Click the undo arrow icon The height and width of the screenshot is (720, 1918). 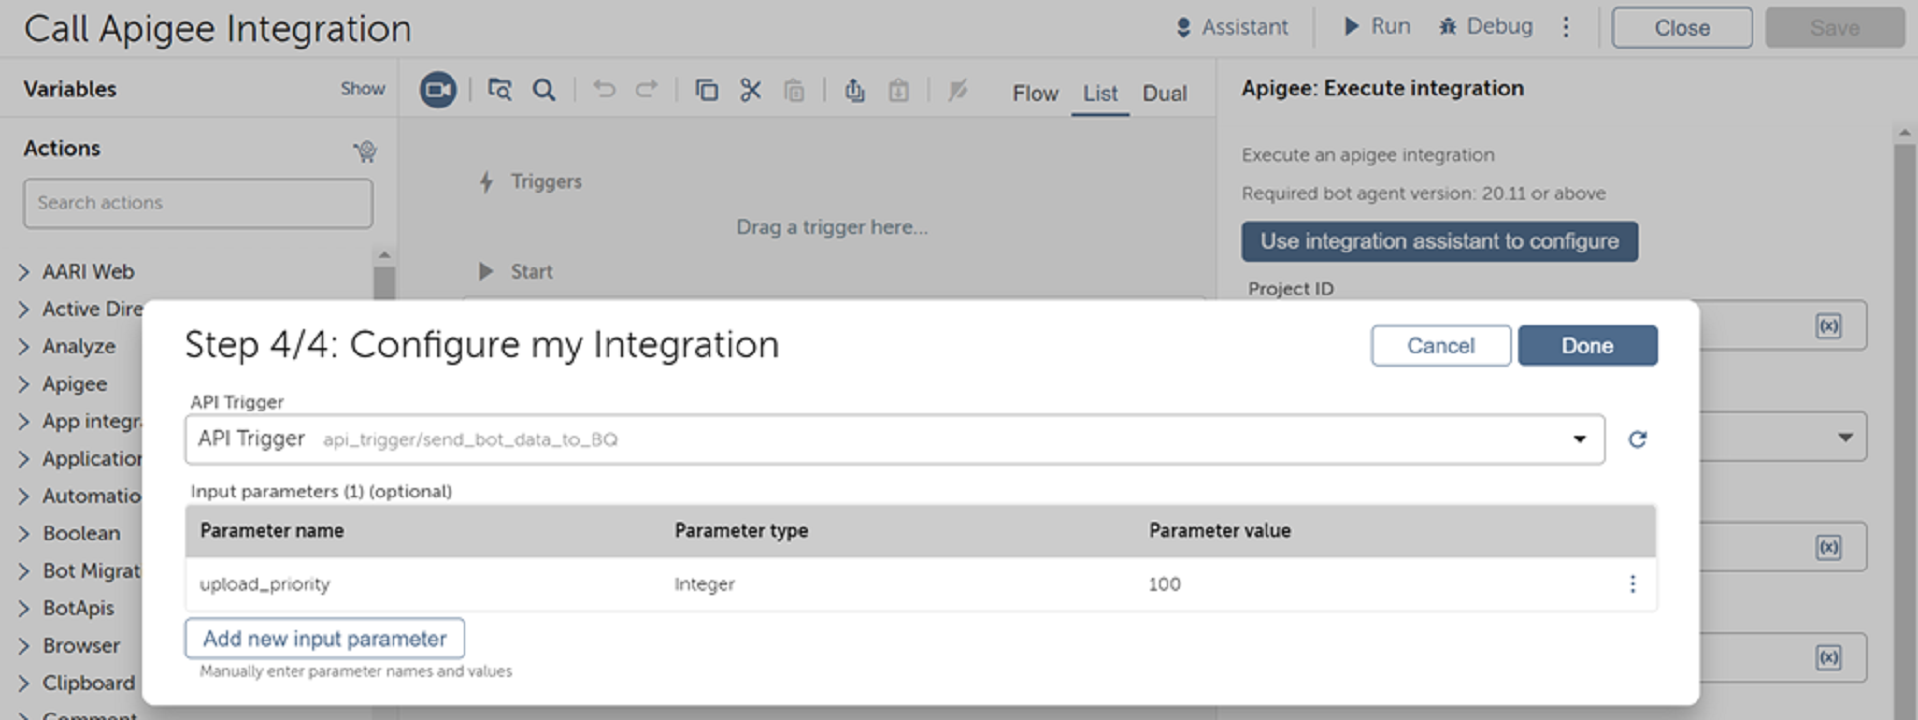(x=604, y=90)
